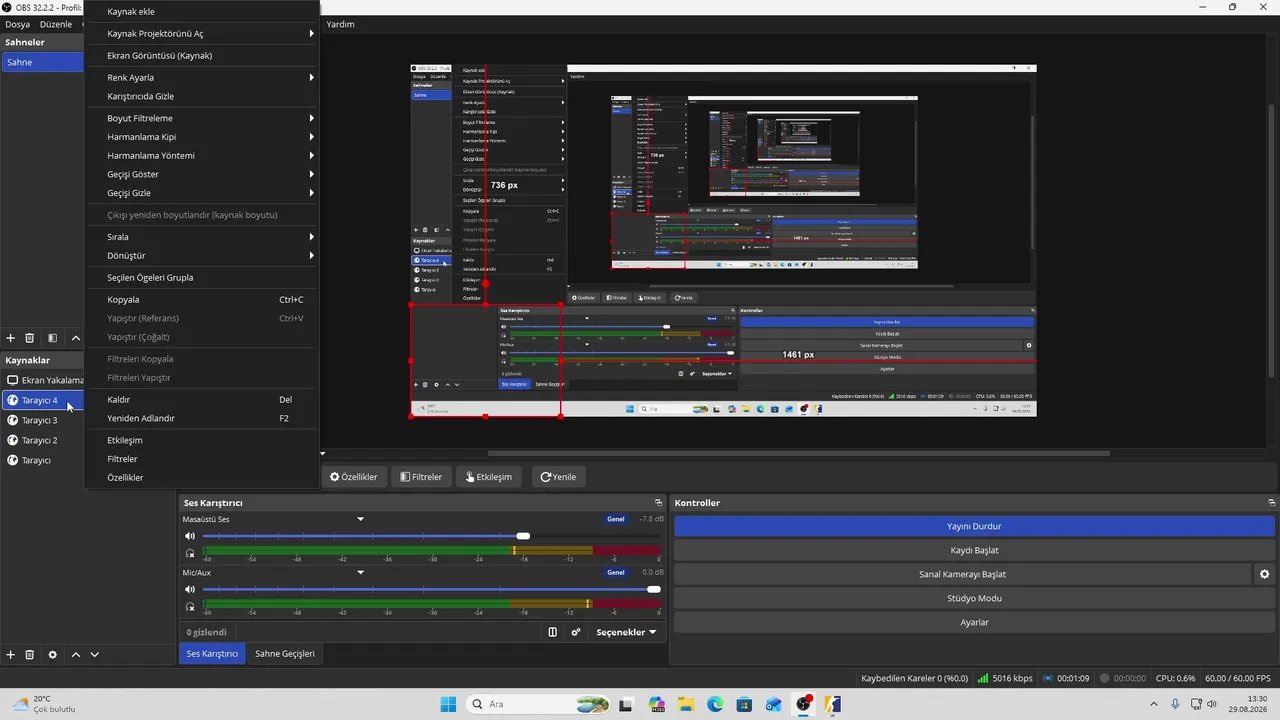This screenshot has width=1280, height=720.
Task: Click the globe icon next to Tarayıcı 2
Action: (x=12, y=440)
